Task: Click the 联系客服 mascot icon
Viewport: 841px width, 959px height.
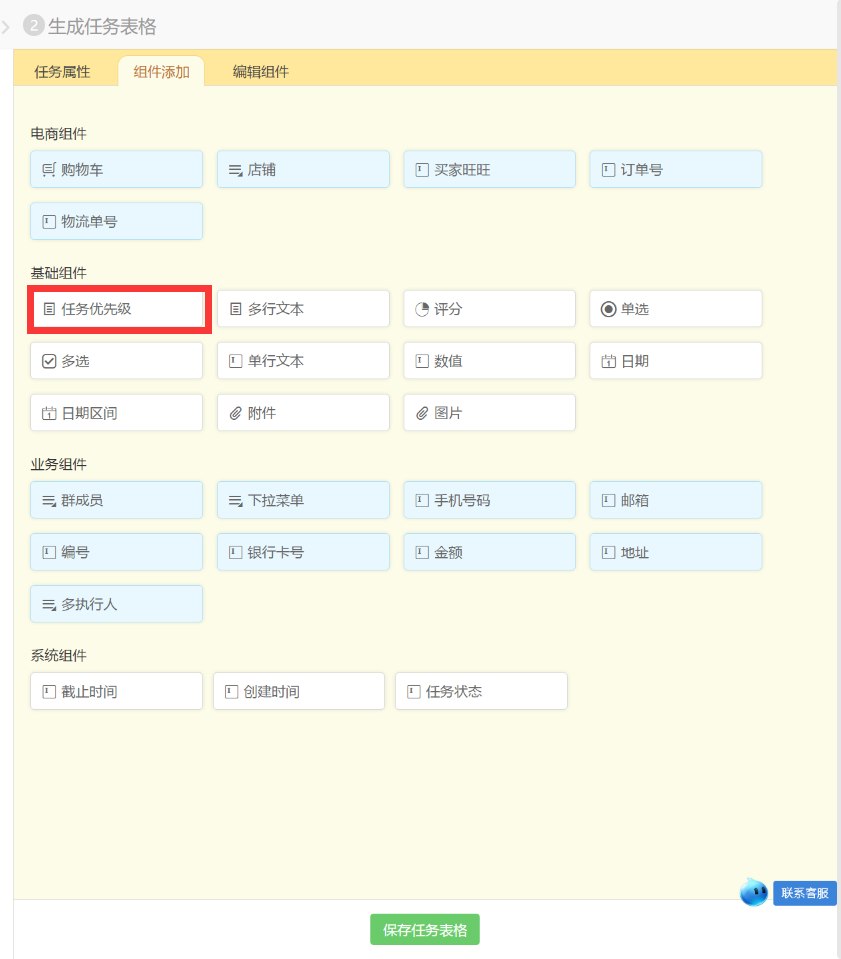Action: coord(754,892)
